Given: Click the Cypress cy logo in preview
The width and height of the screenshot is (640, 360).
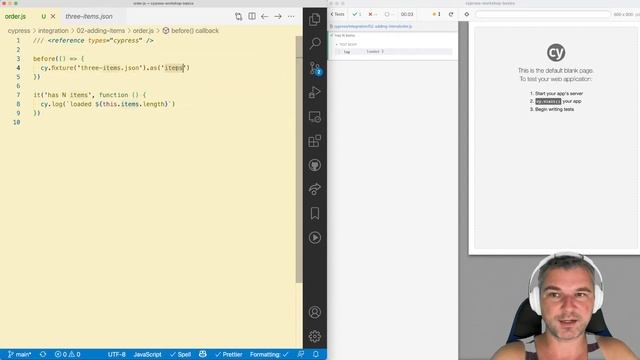Looking at the screenshot, I should coord(556,53).
